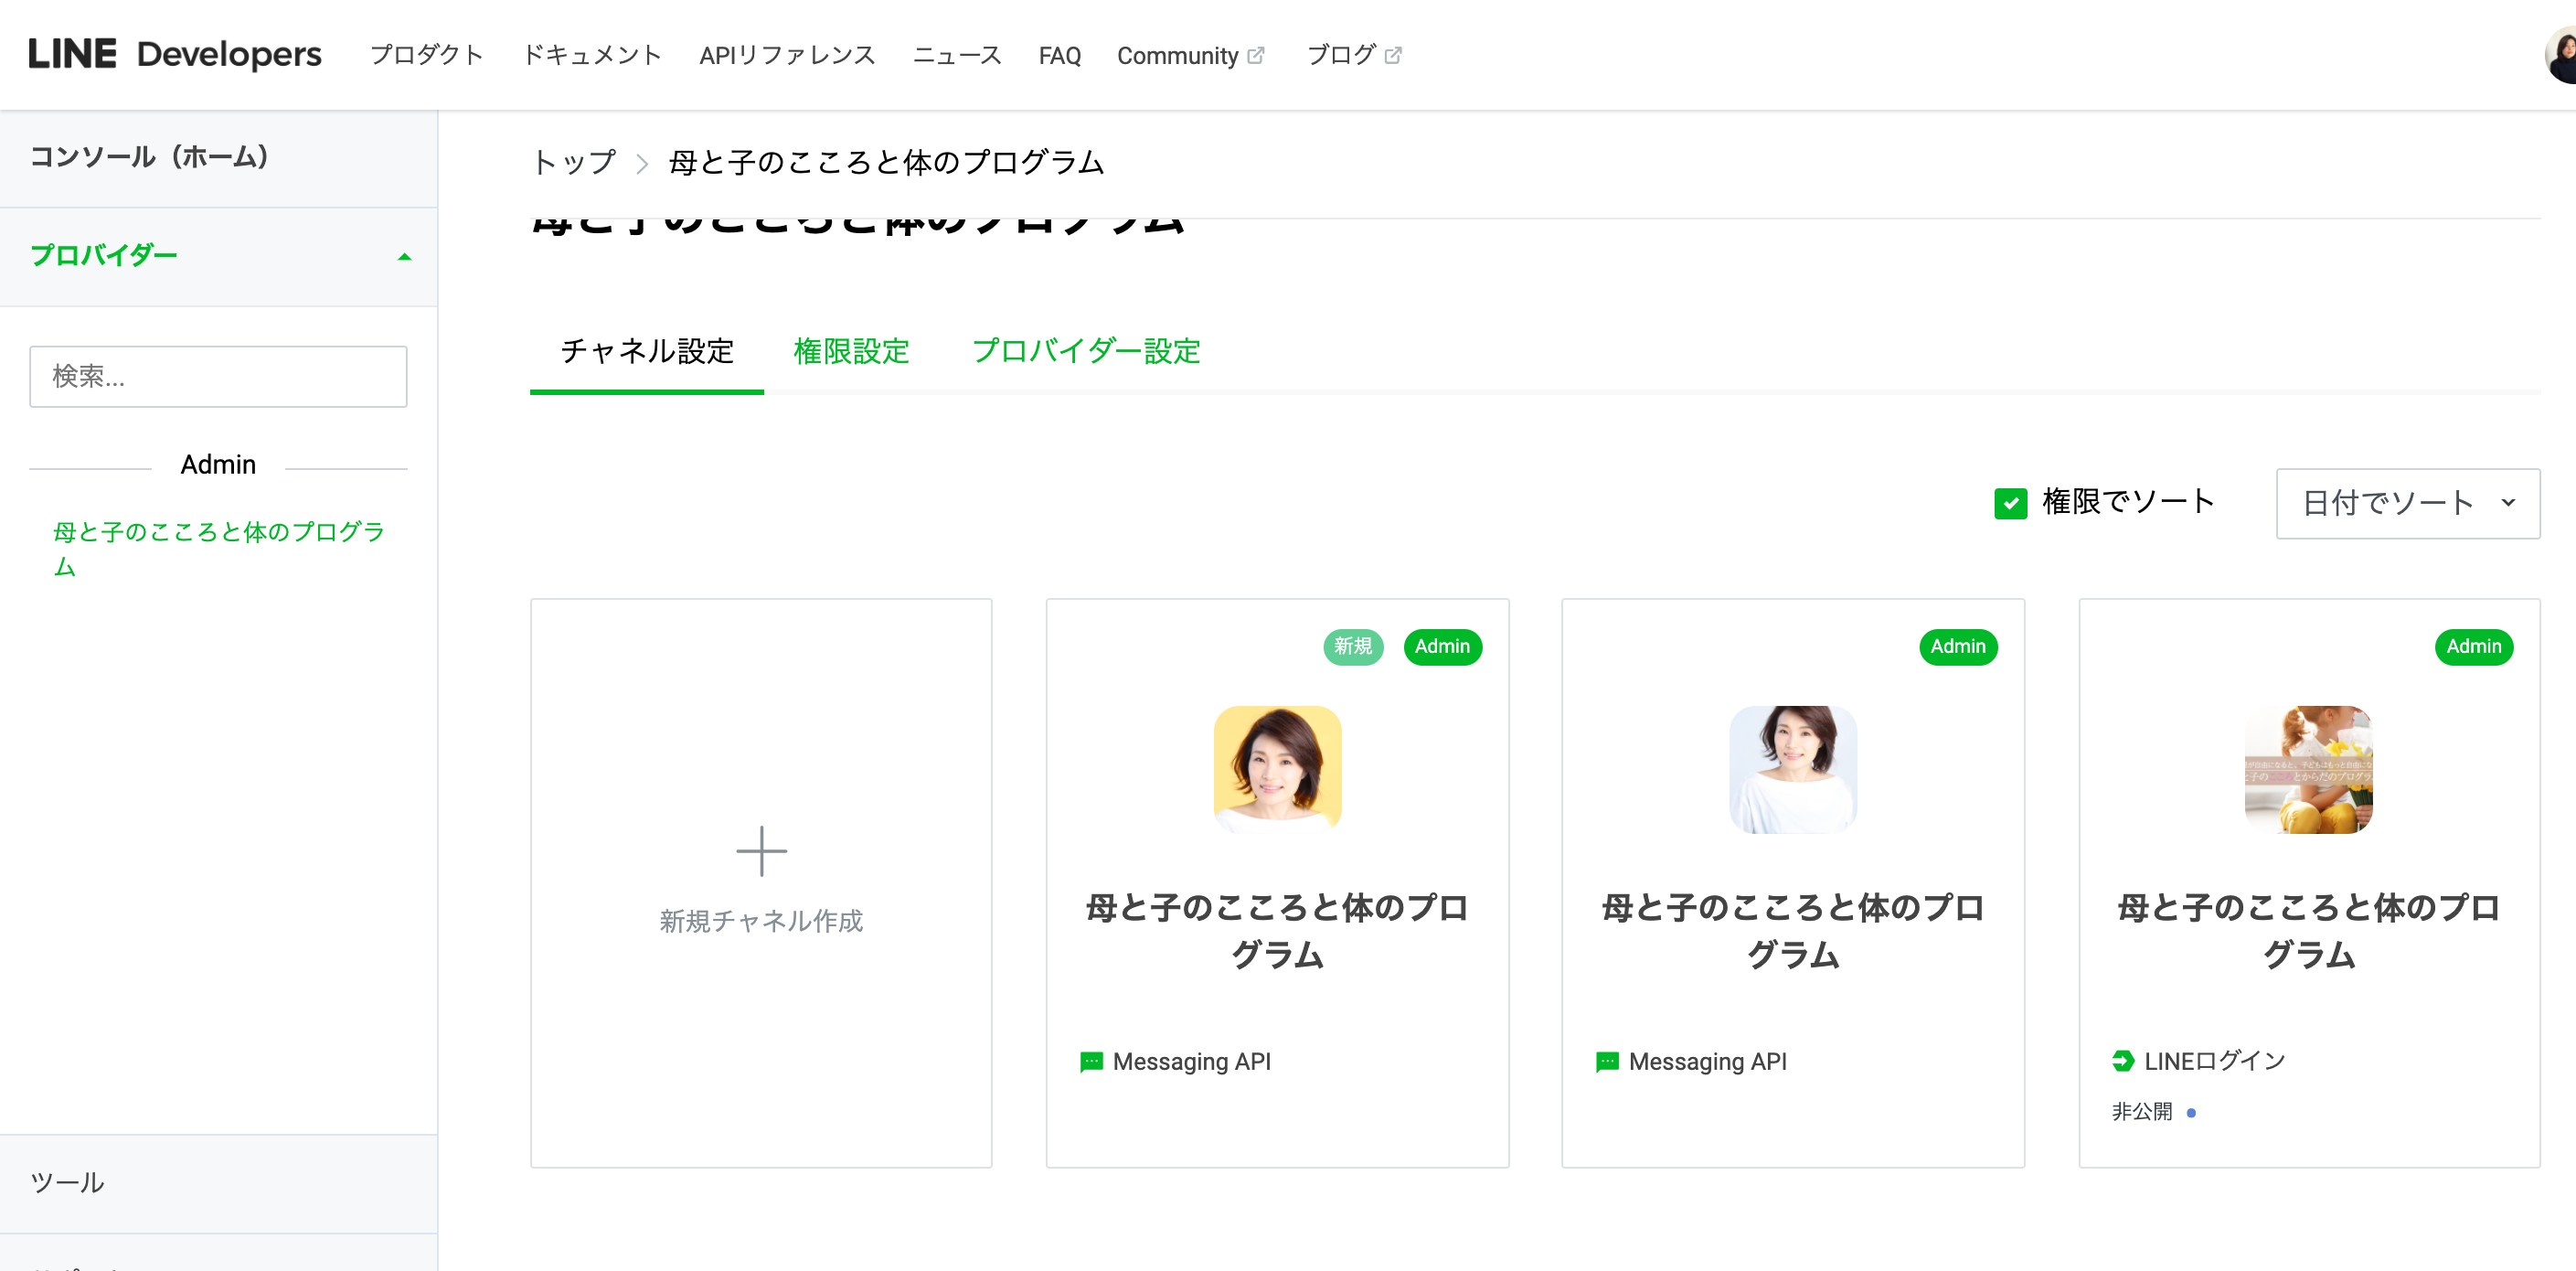Click the 非公開 status text

(2142, 1112)
